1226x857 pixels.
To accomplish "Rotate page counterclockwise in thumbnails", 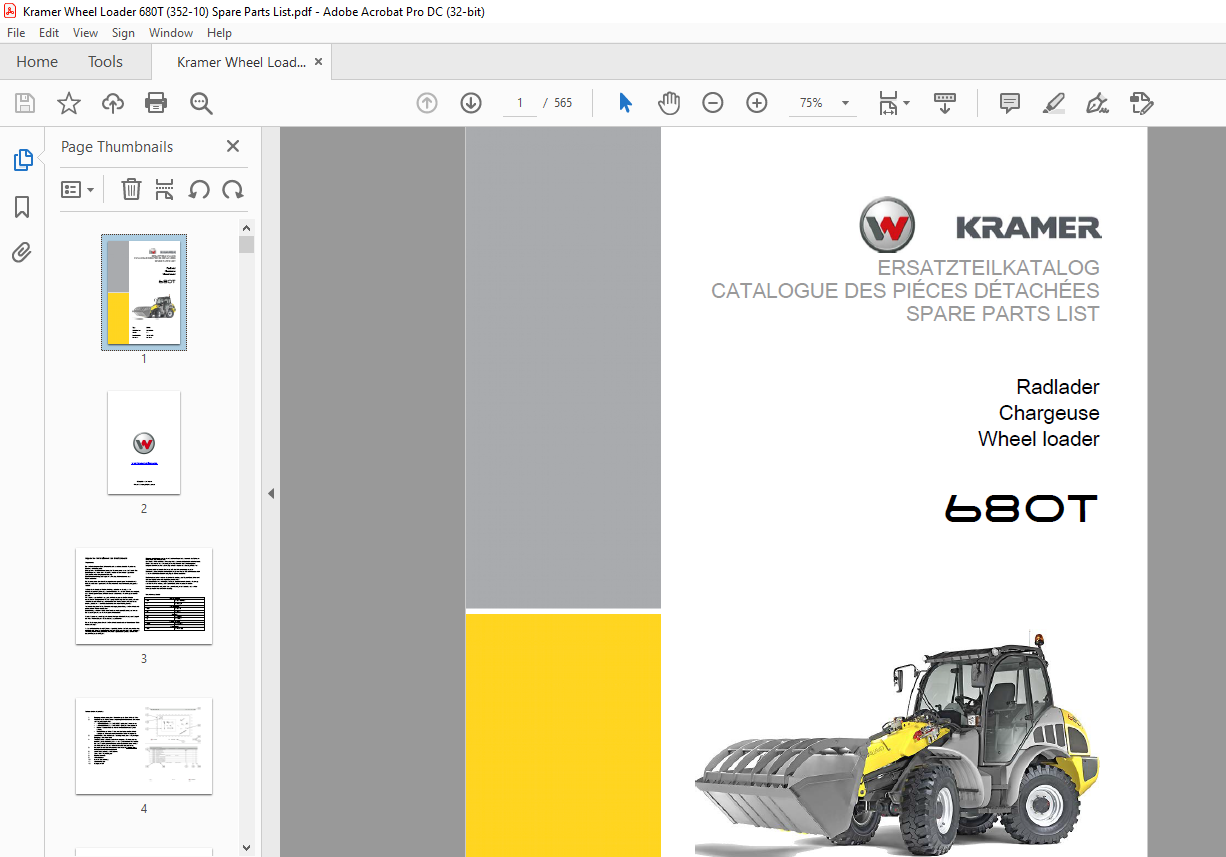I will coord(199,189).
